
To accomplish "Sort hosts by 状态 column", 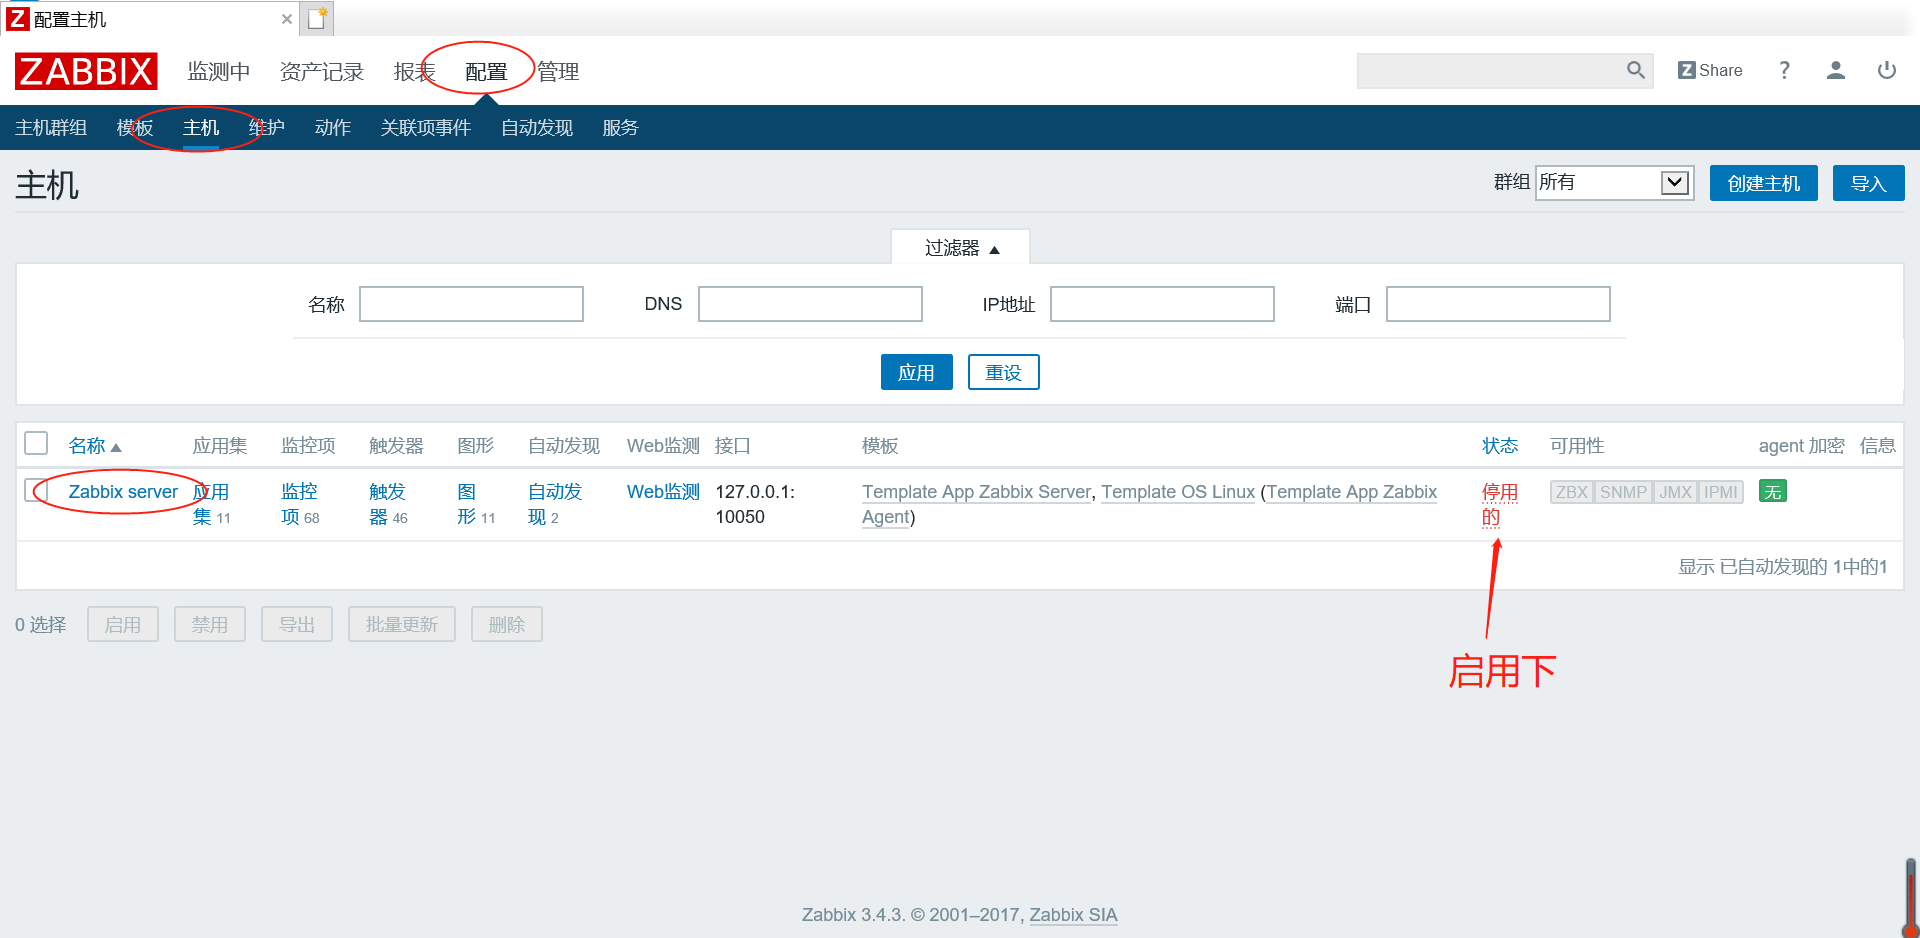I will click(1499, 446).
